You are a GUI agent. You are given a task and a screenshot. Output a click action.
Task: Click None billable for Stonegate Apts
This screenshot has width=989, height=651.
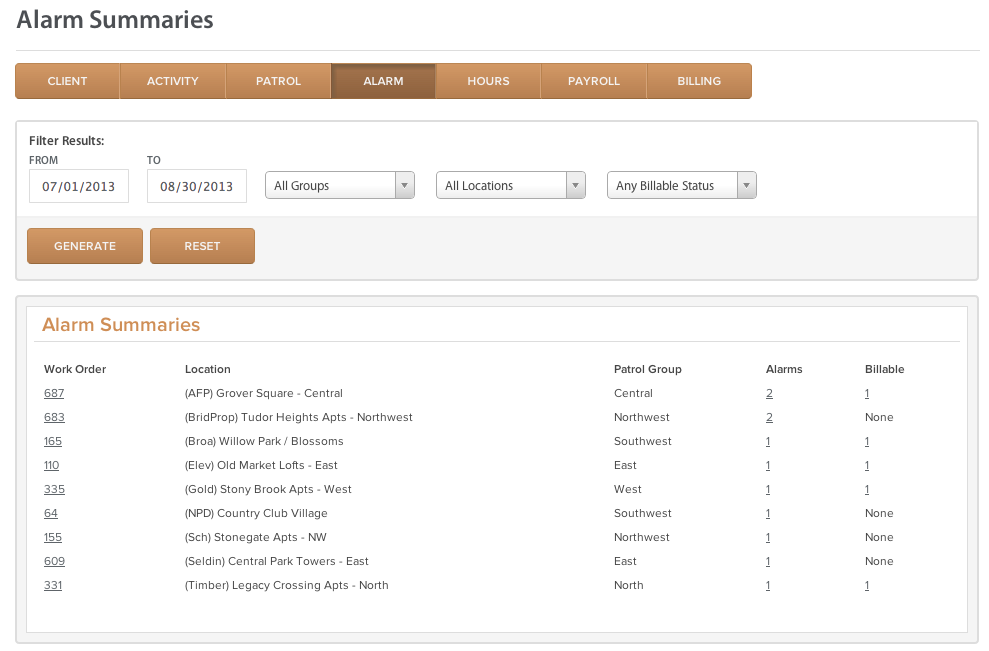tap(879, 537)
